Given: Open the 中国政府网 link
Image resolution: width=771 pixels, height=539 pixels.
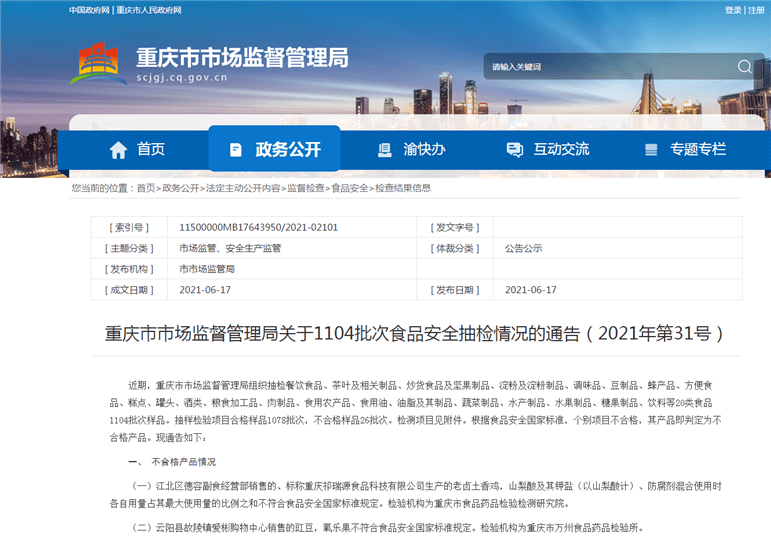Looking at the screenshot, I should (89, 10).
